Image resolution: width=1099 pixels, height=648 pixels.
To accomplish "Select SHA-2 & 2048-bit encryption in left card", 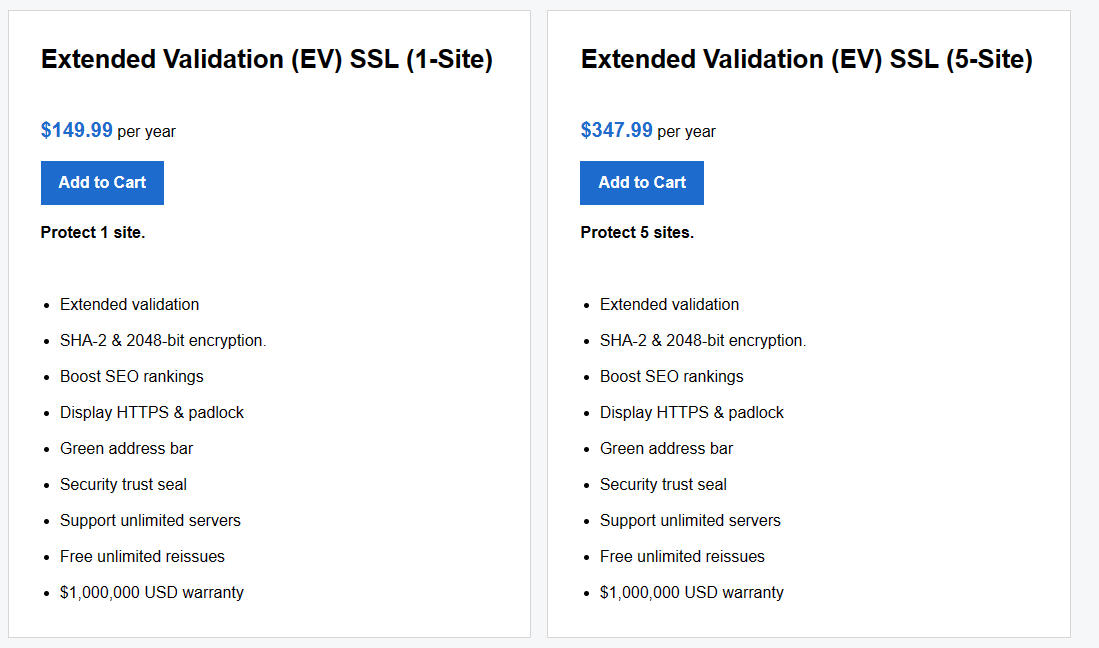I will [163, 340].
